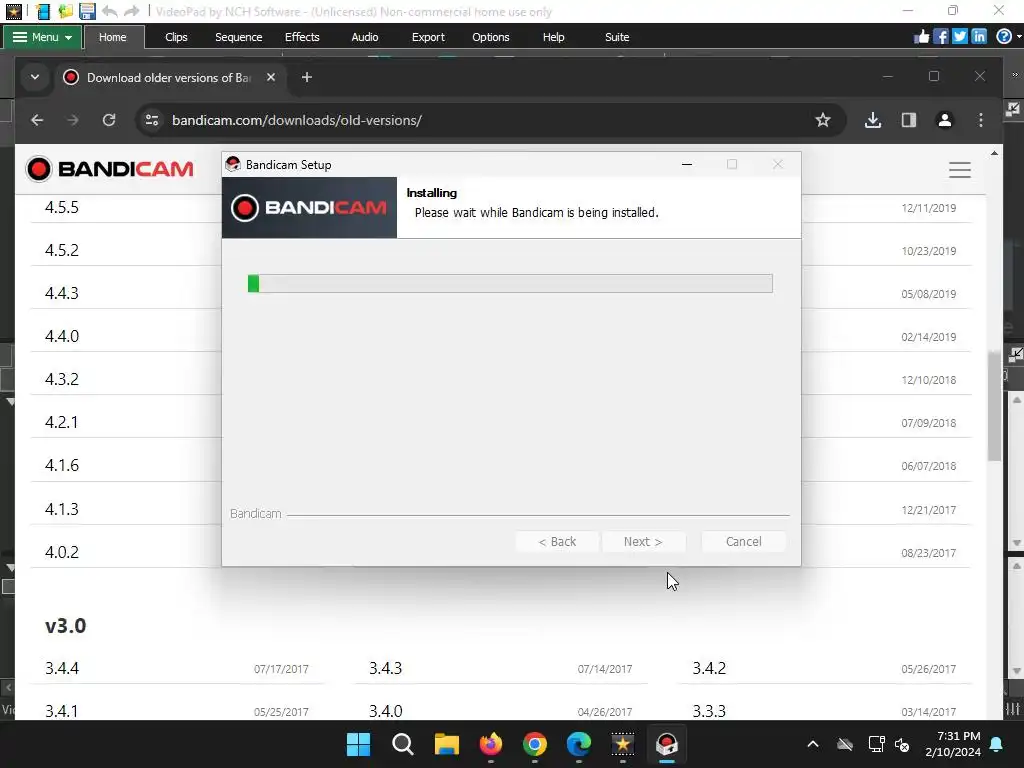Click the Cancel button in Bandicam Setup
Viewport: 1024px width, 768px height.
(x=743, y=541)
